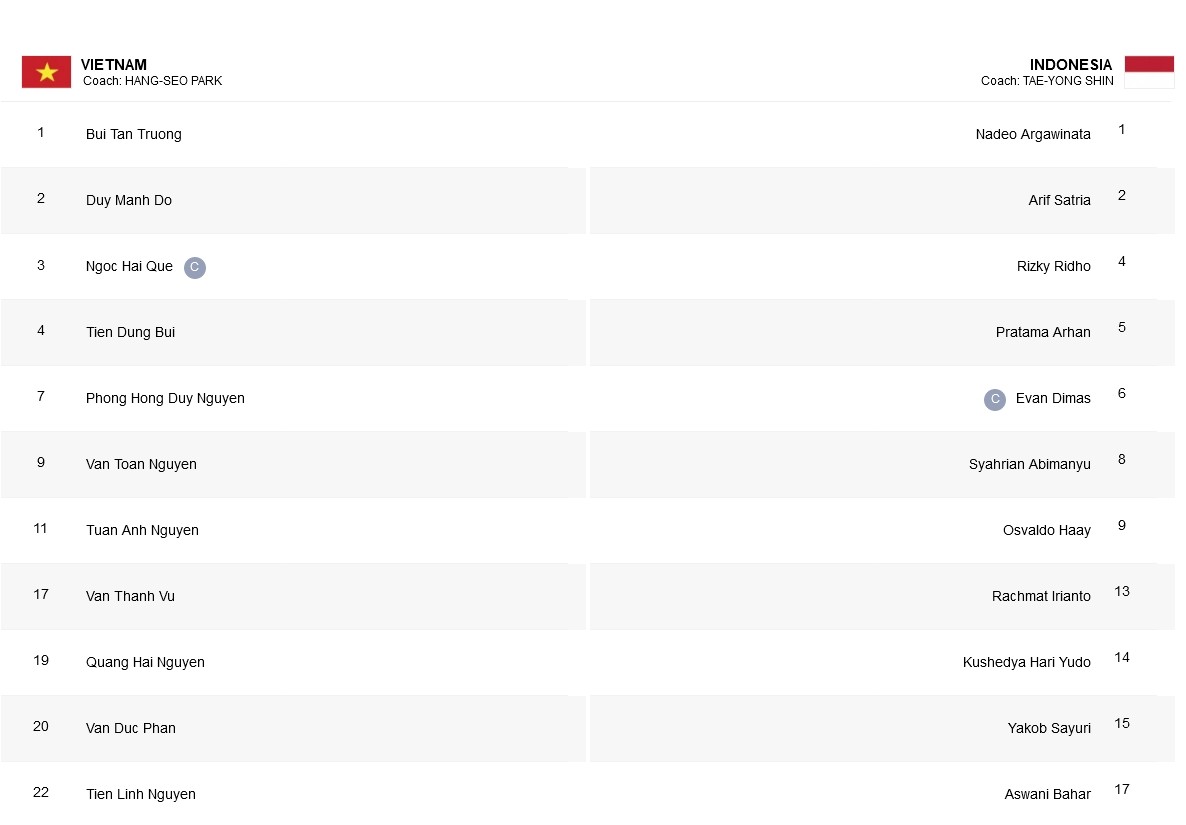The height and width of the screenshot is (825, 1186).
Task: Open player Osvaldo Haay
Action: click(x=1047, y=530)
